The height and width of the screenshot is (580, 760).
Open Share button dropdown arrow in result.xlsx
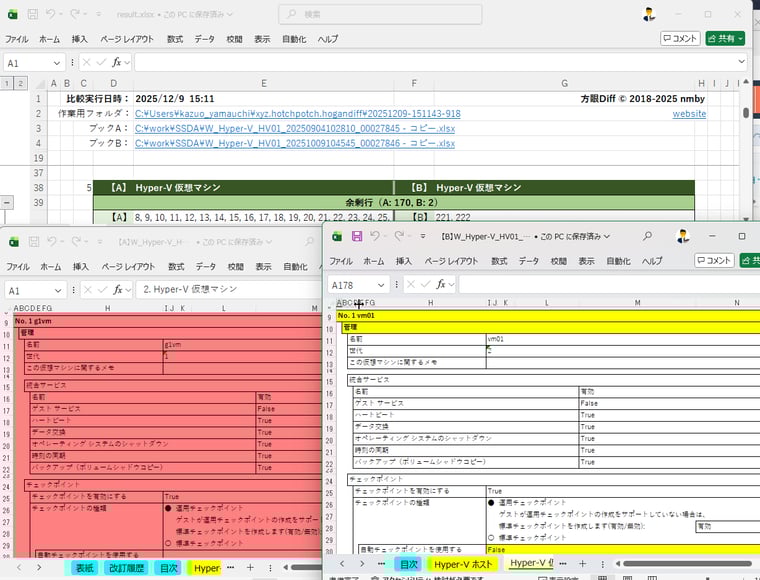[740, 38]
